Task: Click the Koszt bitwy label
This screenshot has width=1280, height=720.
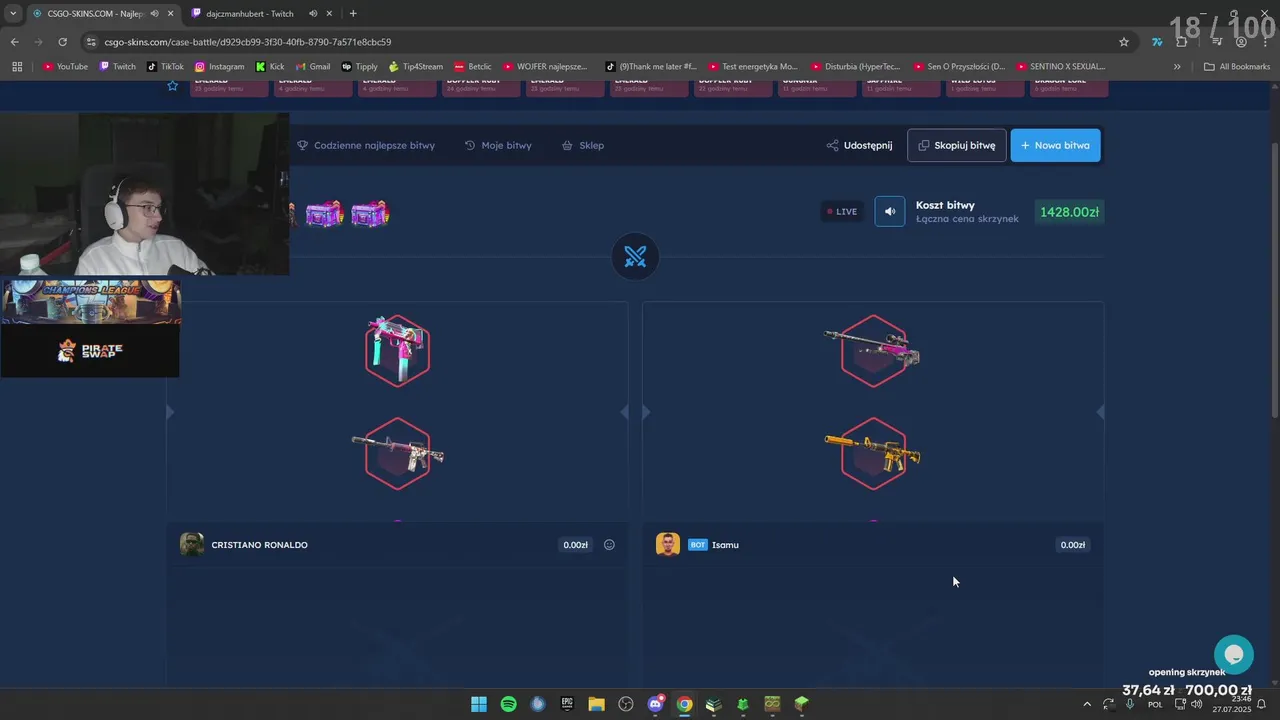Action: pos(945,205)
